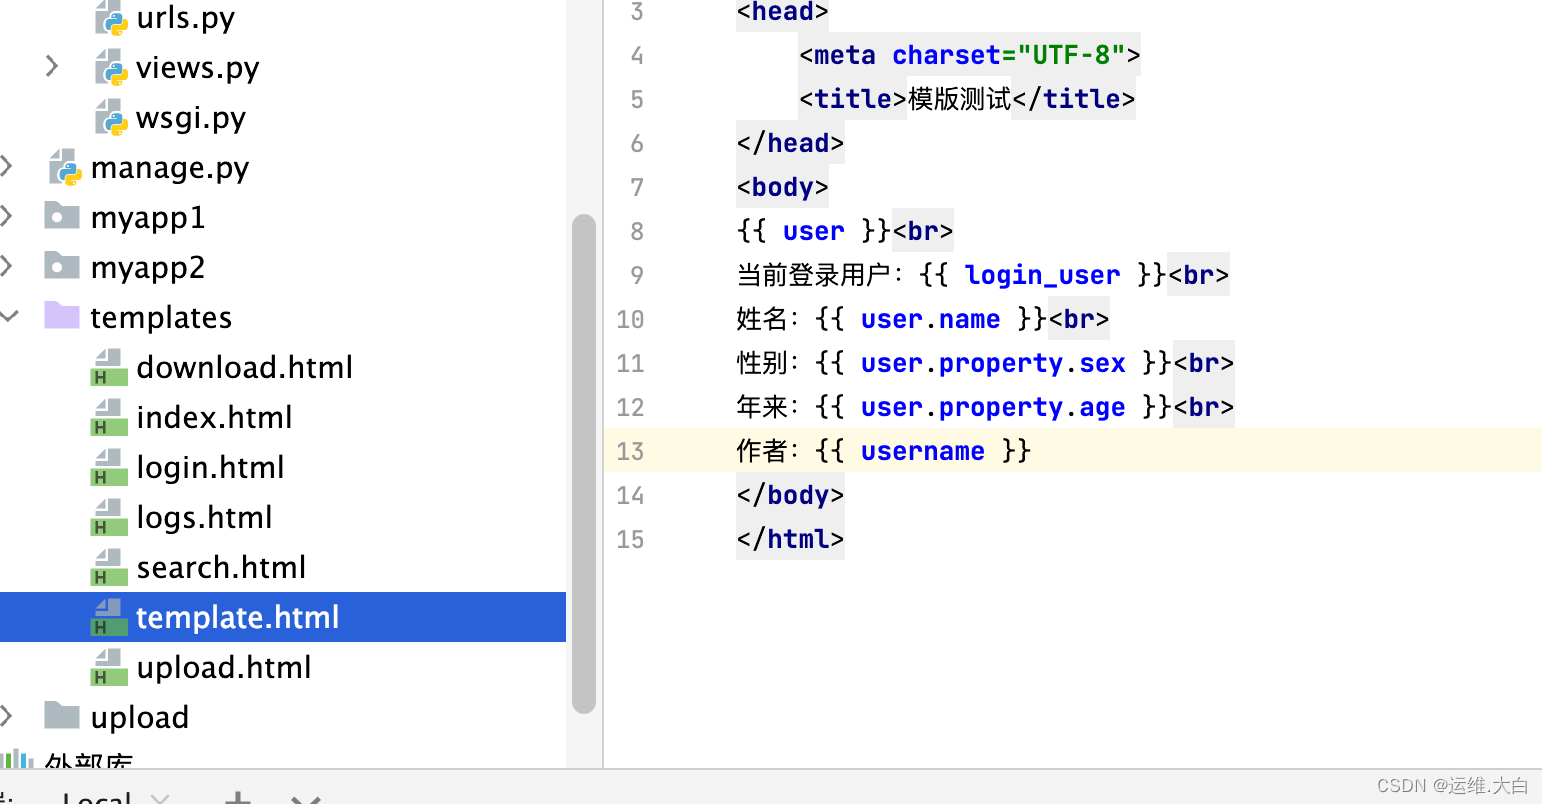1542x804 pixels.
Task: Open wsgi.py from the project tree
Action: click(191, 118)
